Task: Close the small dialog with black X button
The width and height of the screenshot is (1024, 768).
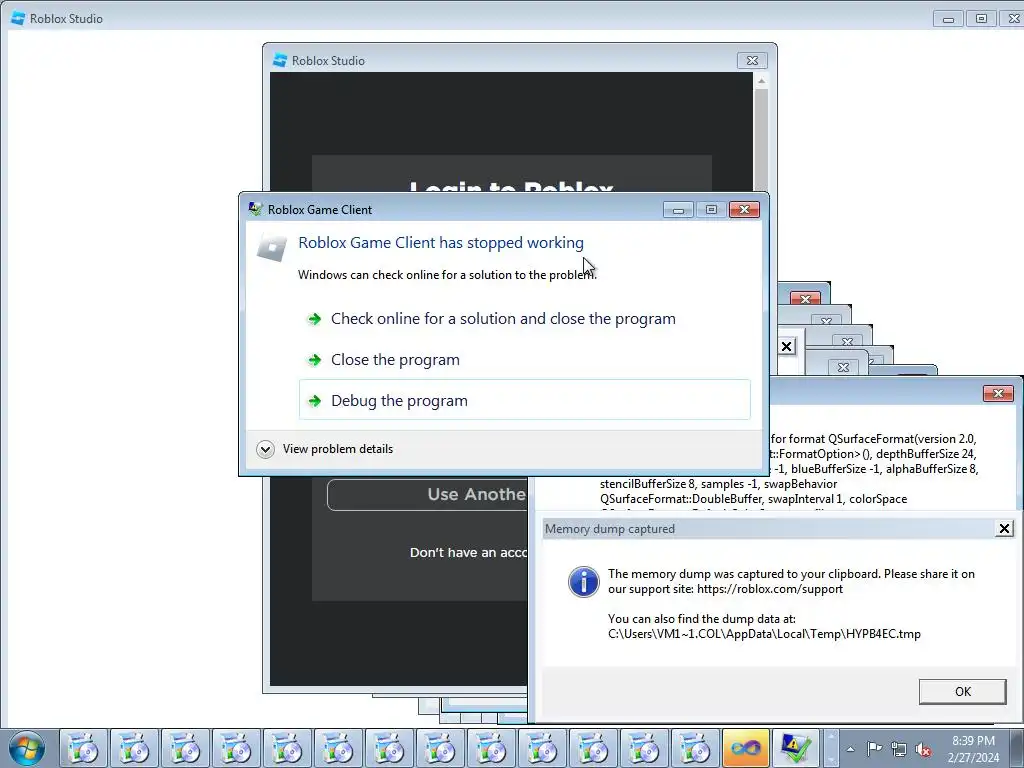Action: click(787, 346)
